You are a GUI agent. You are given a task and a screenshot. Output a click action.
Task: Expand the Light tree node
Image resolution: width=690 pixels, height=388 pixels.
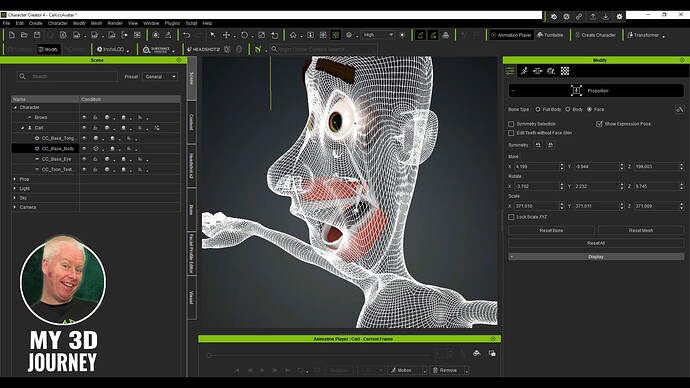15,188
